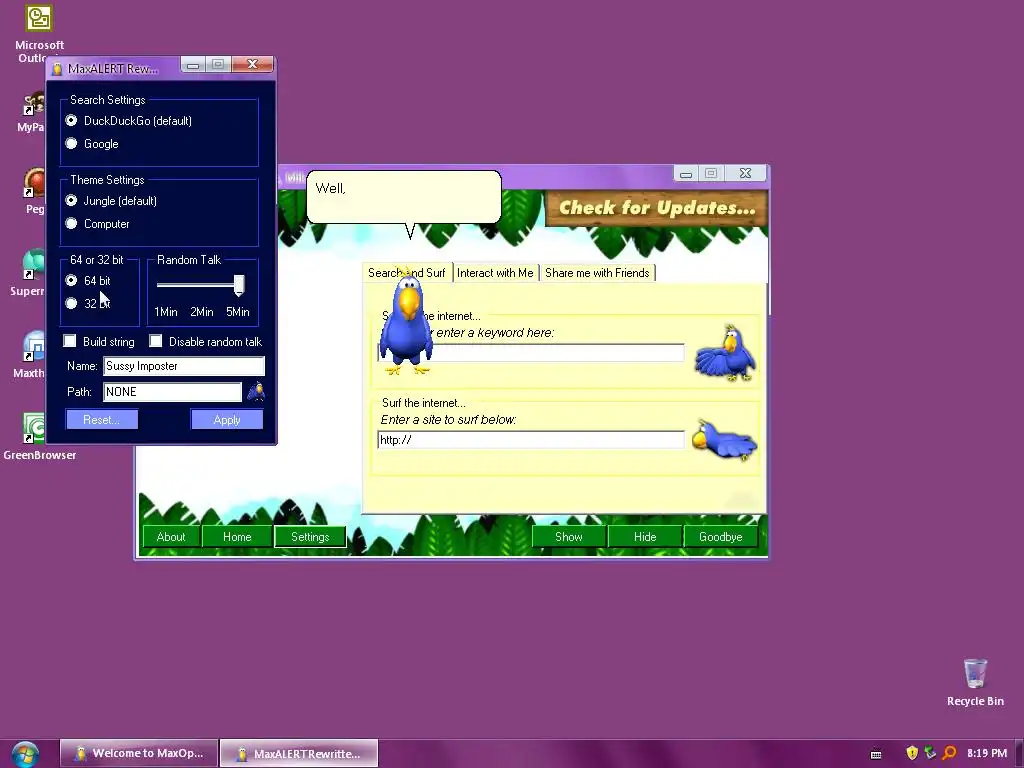
Task: Click the 8:19 PM taskbar clock
Action: pos(987,753)
